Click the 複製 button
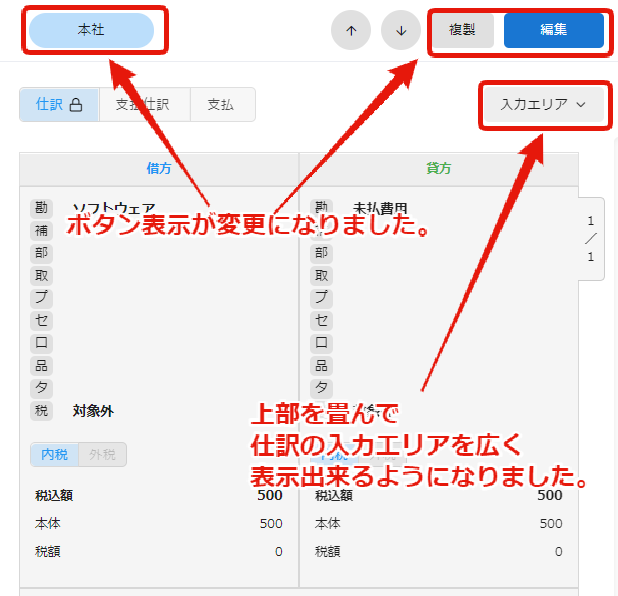The image size is (618, 596). 462,30
